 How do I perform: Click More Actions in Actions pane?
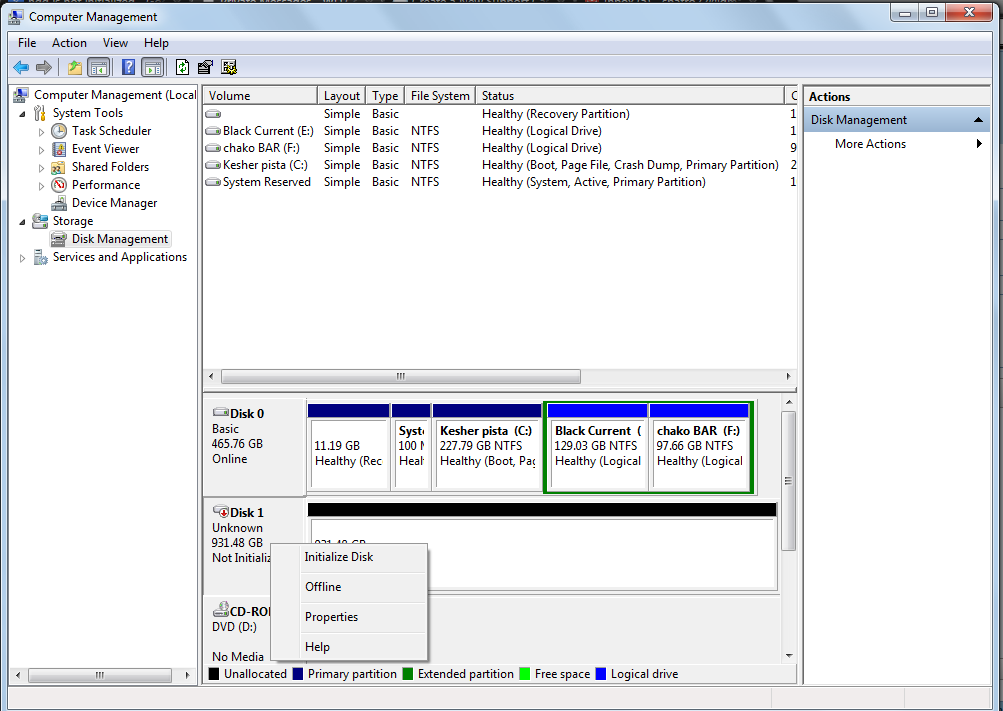tap(870, 144)
